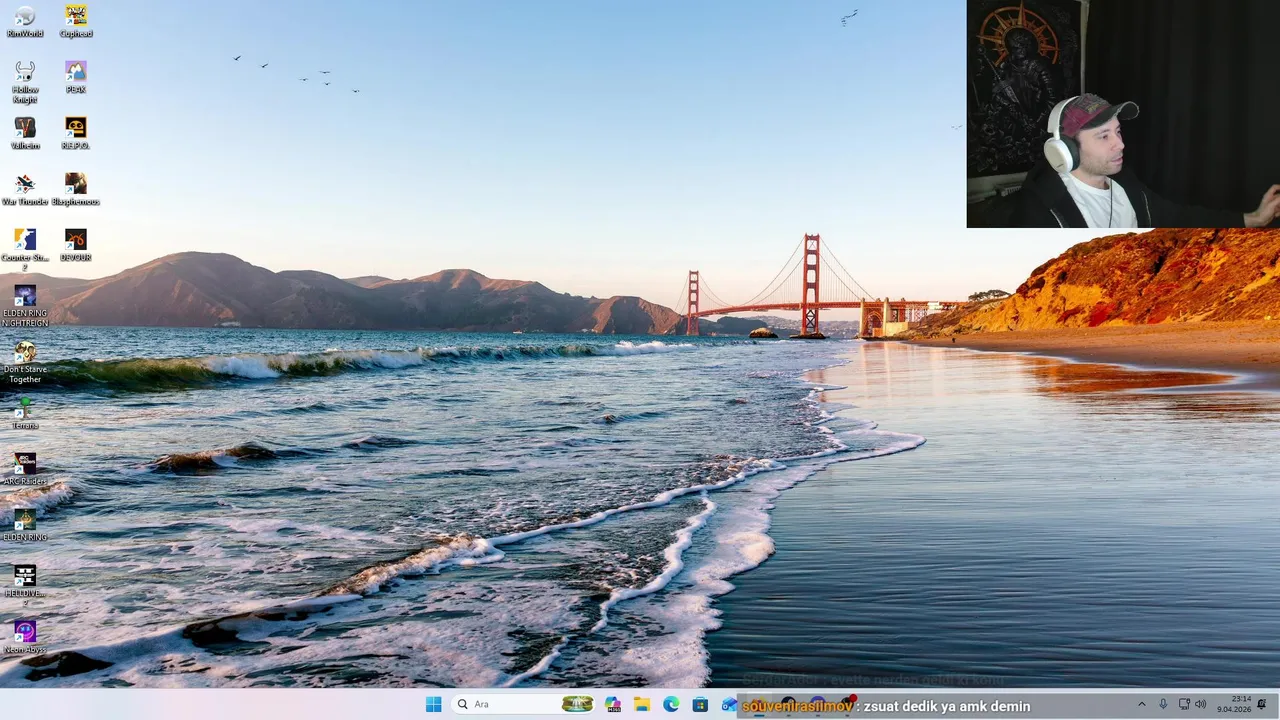Click the Blasphemous desktop icon
Image resolution: width=1280 pixels, height=720 pixels.
(x=76, y=189)
